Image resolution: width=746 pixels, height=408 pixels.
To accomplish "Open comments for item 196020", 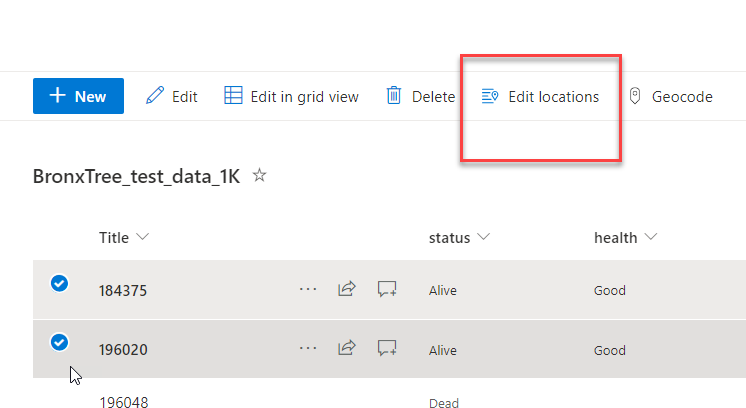I will pos(387,349).
